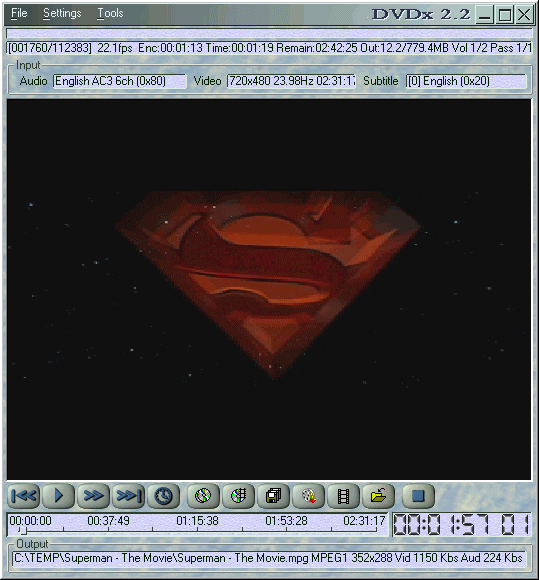Screen dimensions: 539x580
Task: Open the Settings menu
Action: pos(62,13)
